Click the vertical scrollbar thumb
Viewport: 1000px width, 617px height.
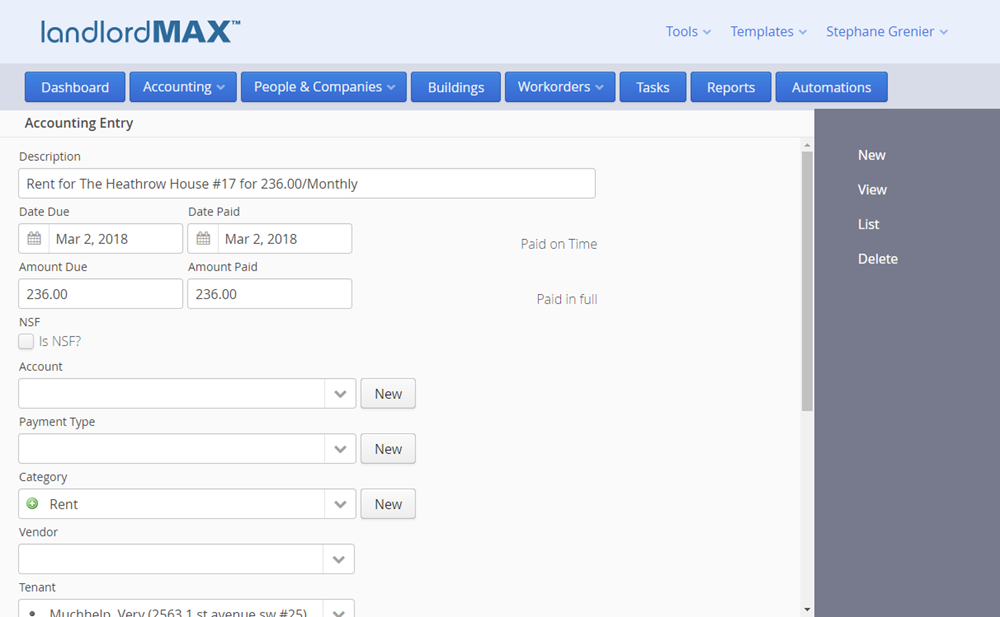(x=807, y=281)
